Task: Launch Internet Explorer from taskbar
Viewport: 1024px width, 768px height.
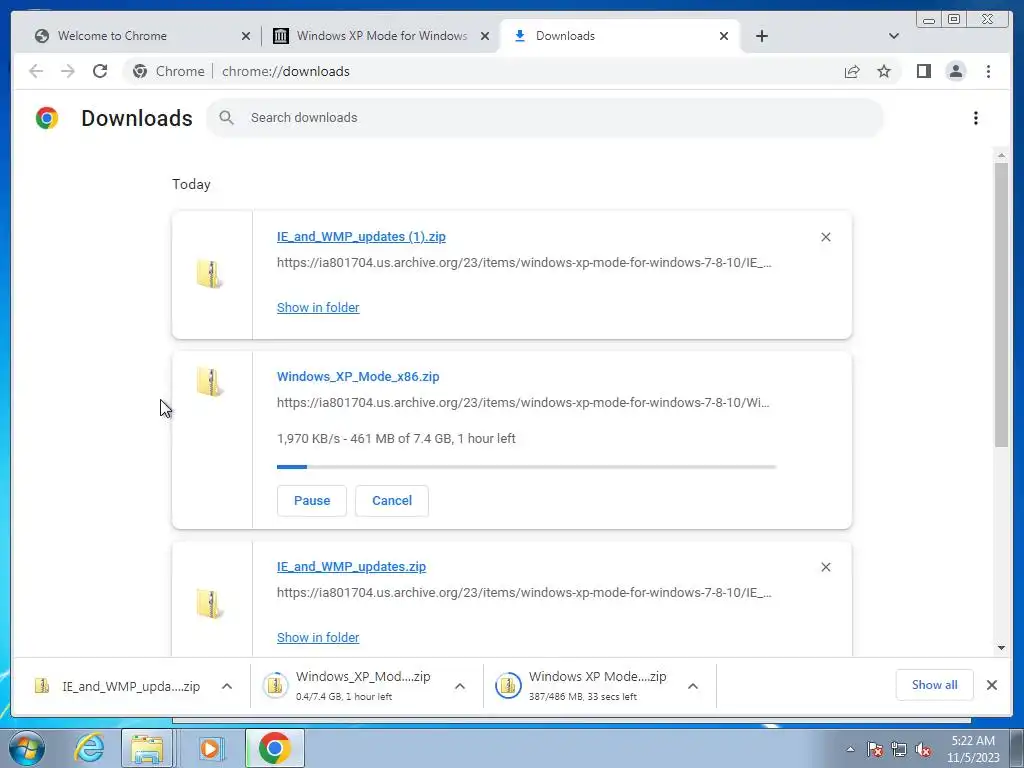Action: pyautogui.click(x=89, y=748)
